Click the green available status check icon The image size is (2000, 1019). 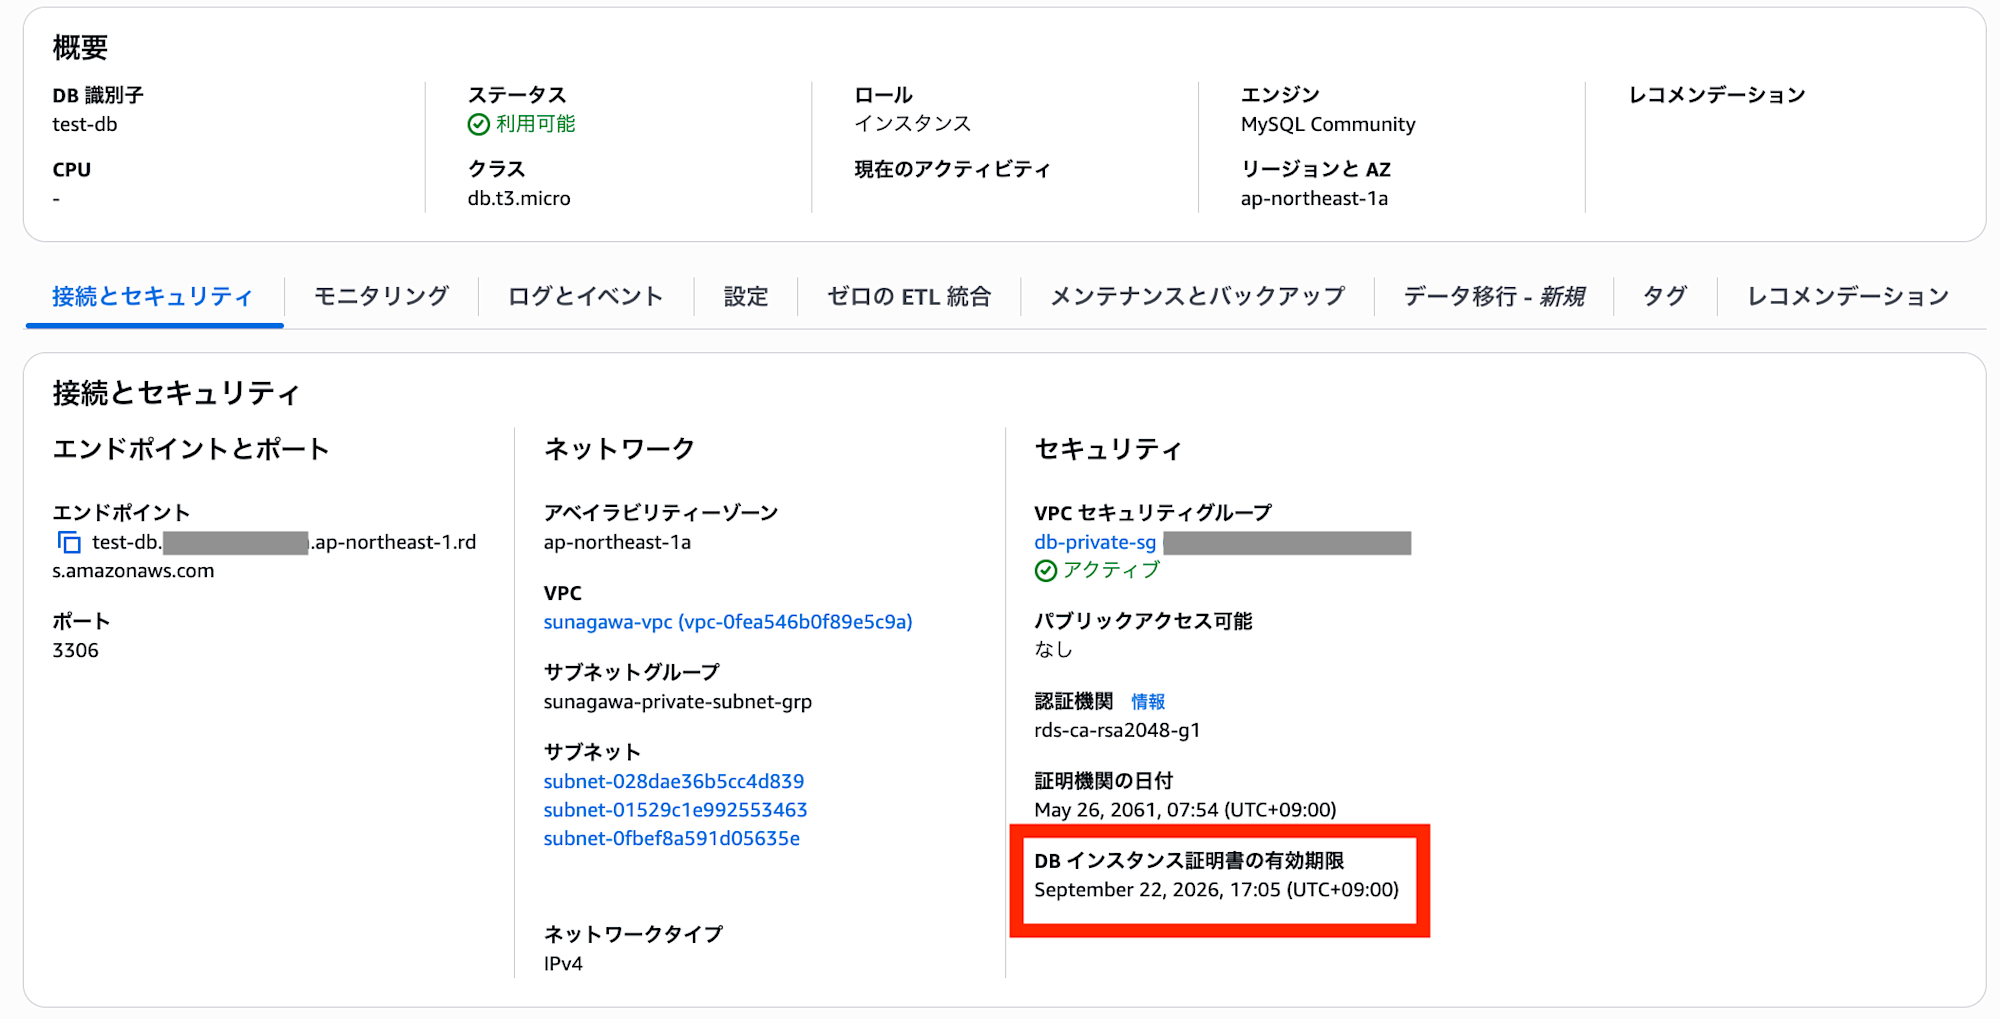click(x=479, y=124)
